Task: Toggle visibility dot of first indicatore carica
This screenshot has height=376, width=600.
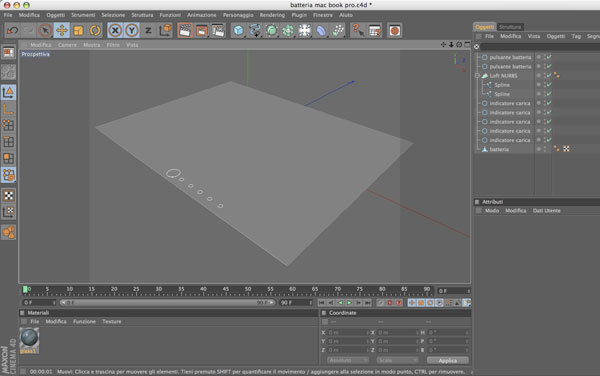Action: (x=539, y=103)
